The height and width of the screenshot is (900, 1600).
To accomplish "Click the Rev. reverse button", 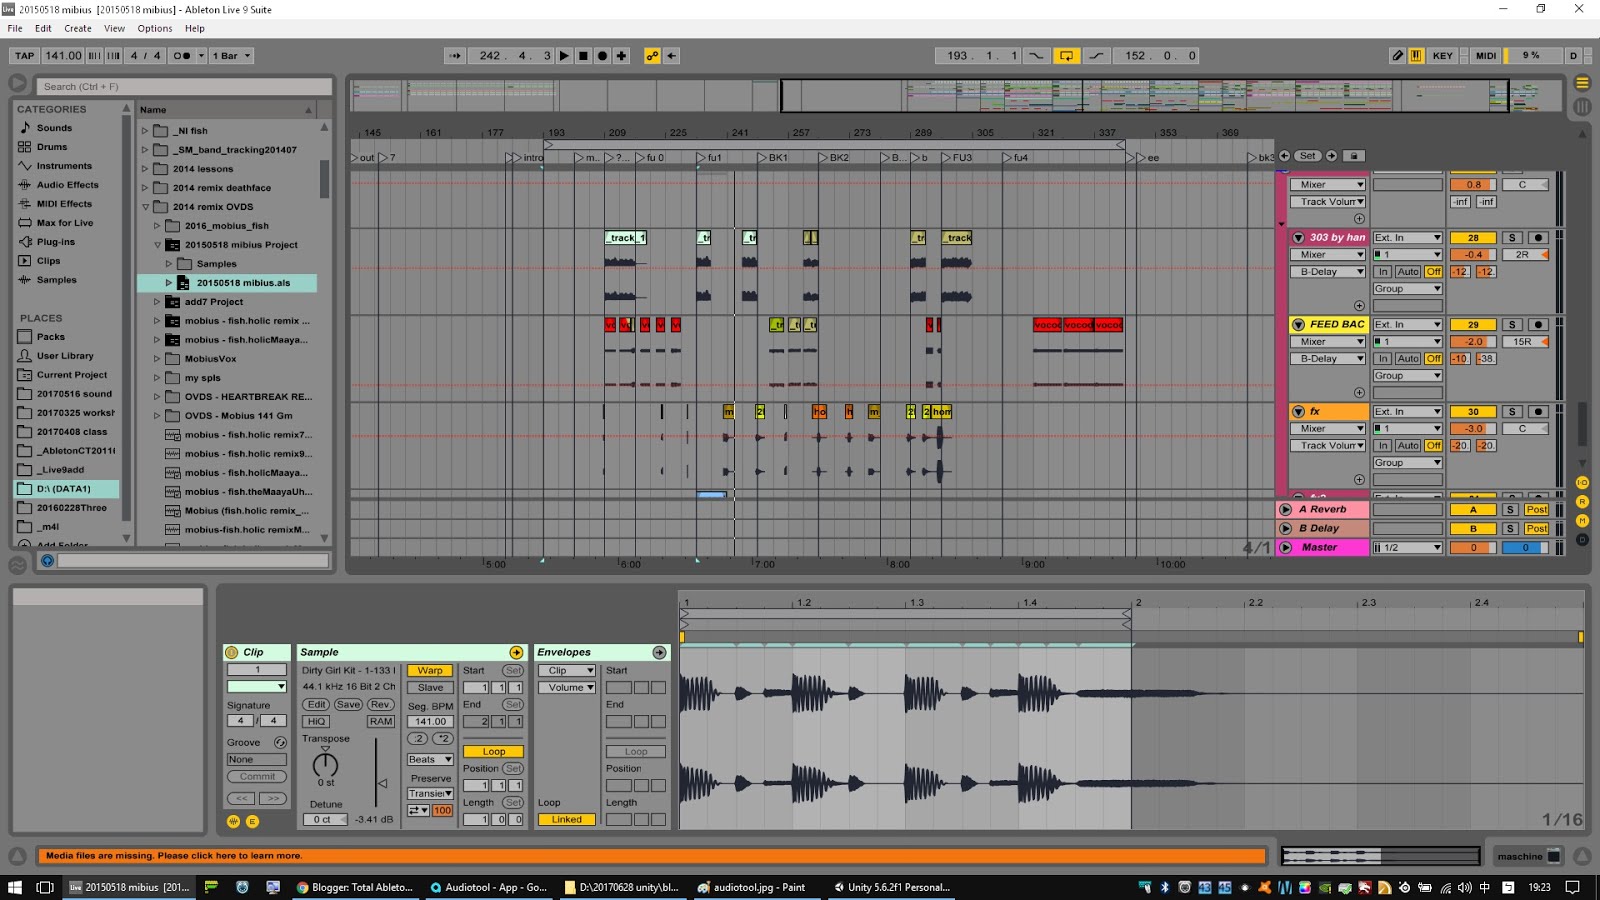I will point(380,705).
